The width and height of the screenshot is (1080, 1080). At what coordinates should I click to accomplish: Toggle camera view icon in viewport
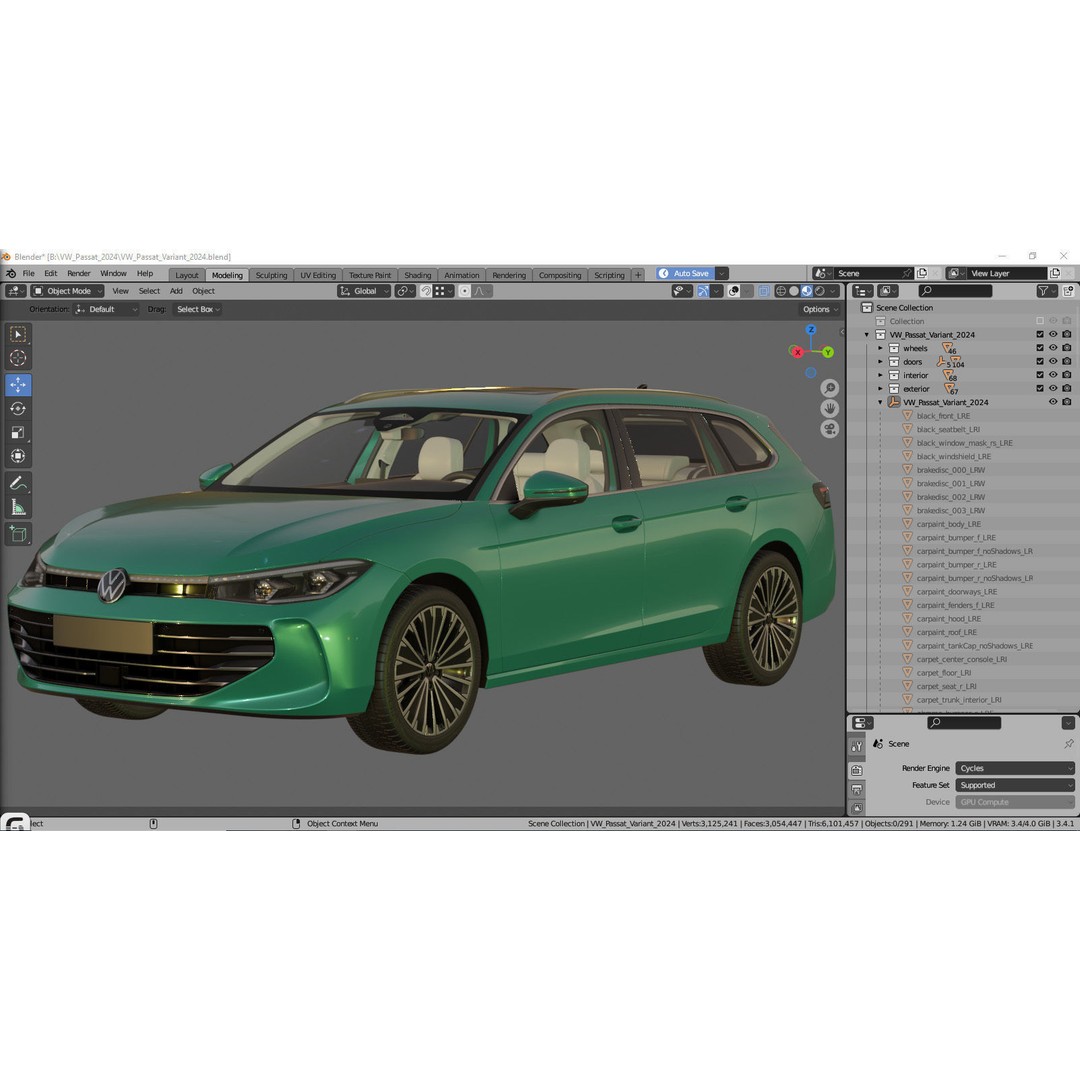(829, 429)
